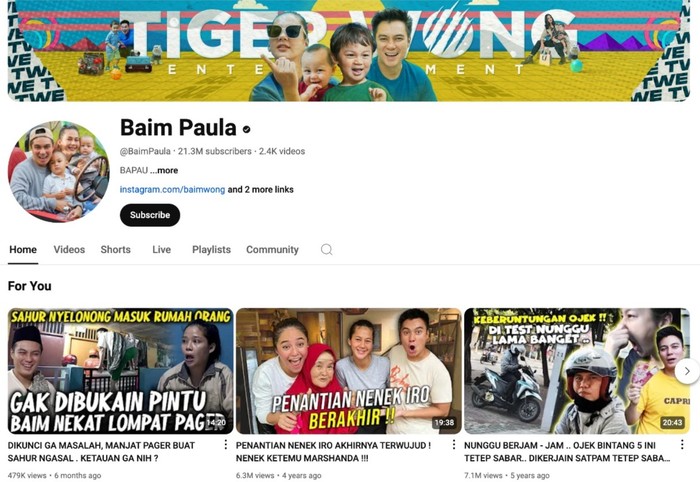The height and width of the screenshot is (482, 700).
Task: Open instagram.com/baimwong link
Action: pyautogui.click(x=172, y=190)
